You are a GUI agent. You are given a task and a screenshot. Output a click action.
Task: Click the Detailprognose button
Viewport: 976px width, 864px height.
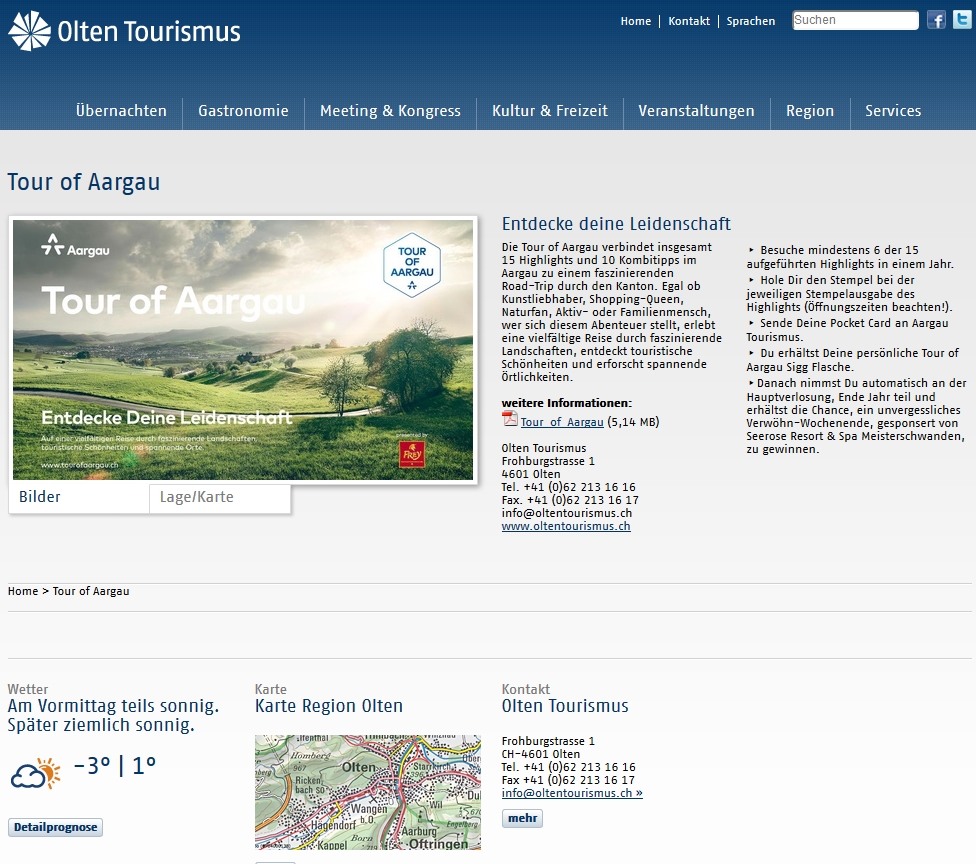pos(55,827)
